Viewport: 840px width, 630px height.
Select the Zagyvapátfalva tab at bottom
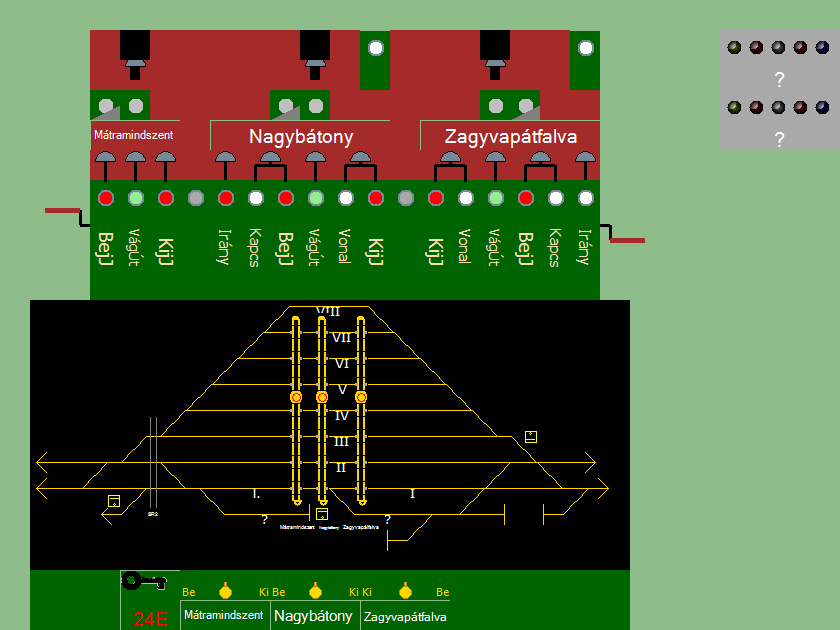405,616
